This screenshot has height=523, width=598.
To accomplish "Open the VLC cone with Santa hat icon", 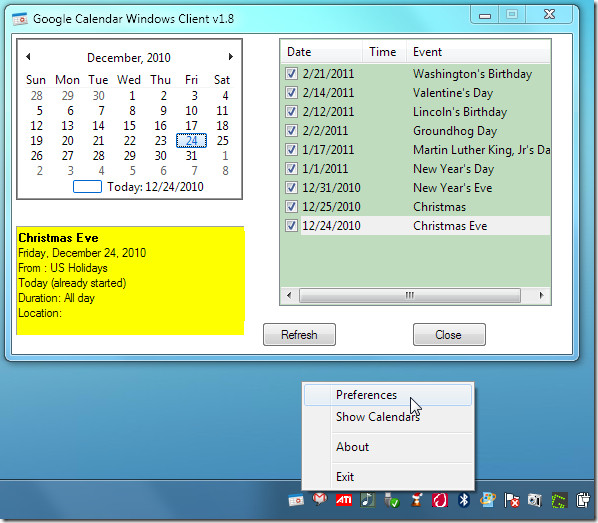I will coord(416,500).
